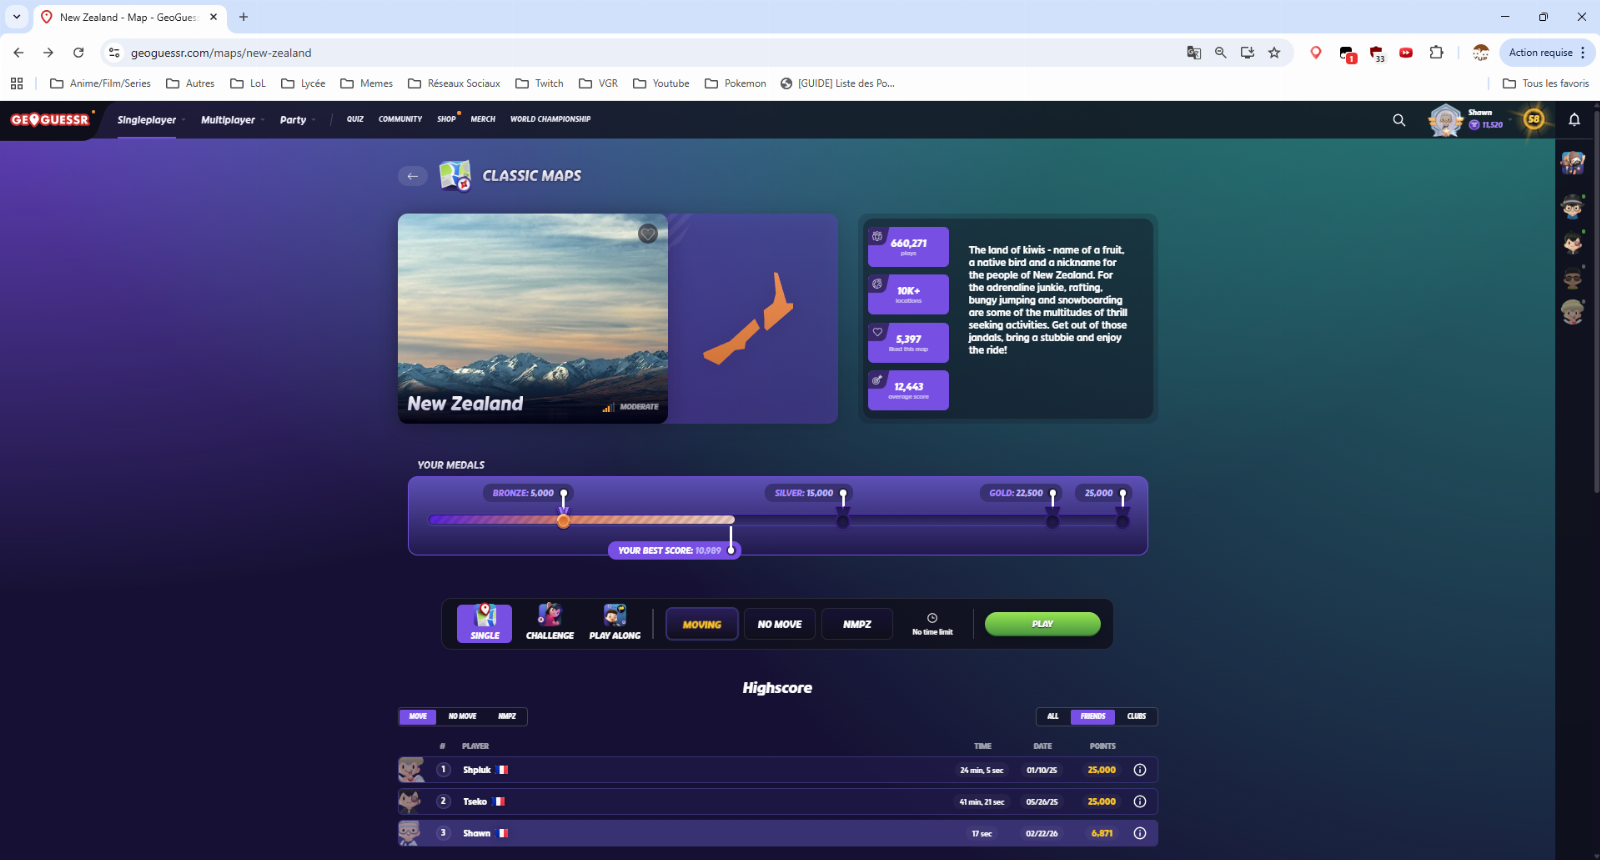Expand the Singleplayer dropdown menu
This screenshot has height=860, width=1600.
click(150, 120)
